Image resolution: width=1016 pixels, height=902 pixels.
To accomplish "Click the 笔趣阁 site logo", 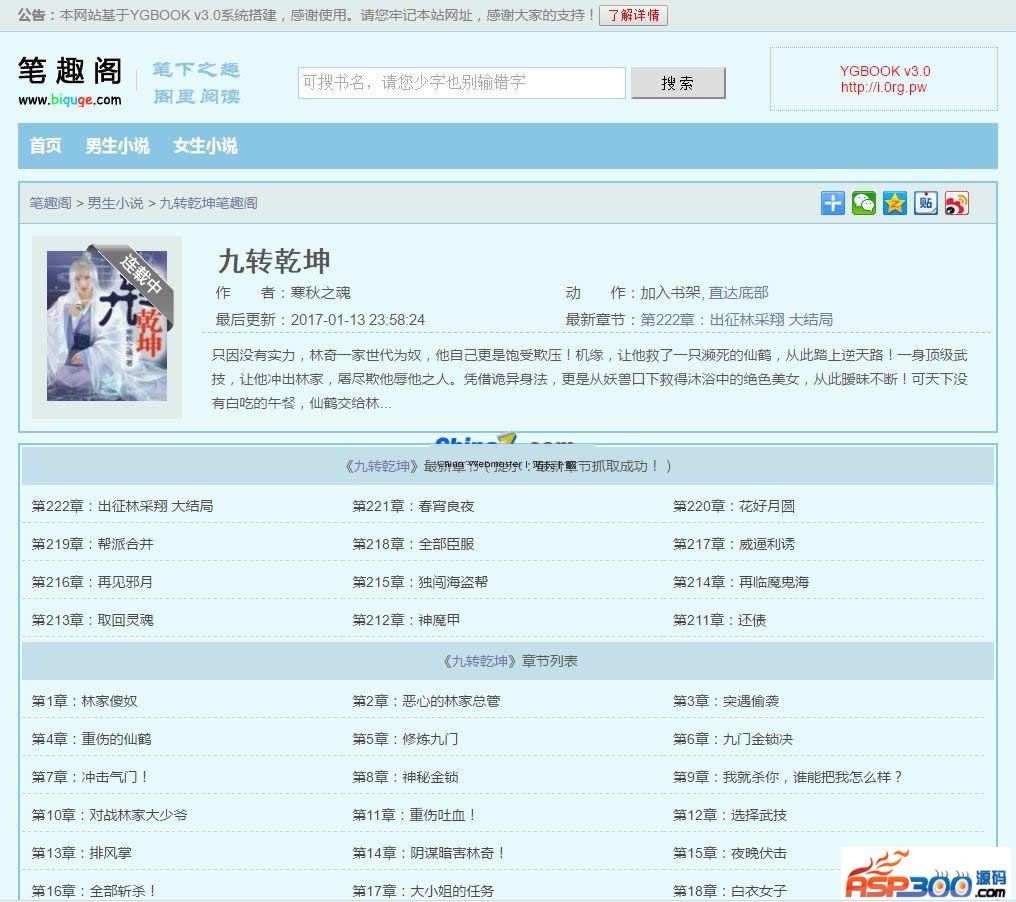I will [x=70, y=80].
